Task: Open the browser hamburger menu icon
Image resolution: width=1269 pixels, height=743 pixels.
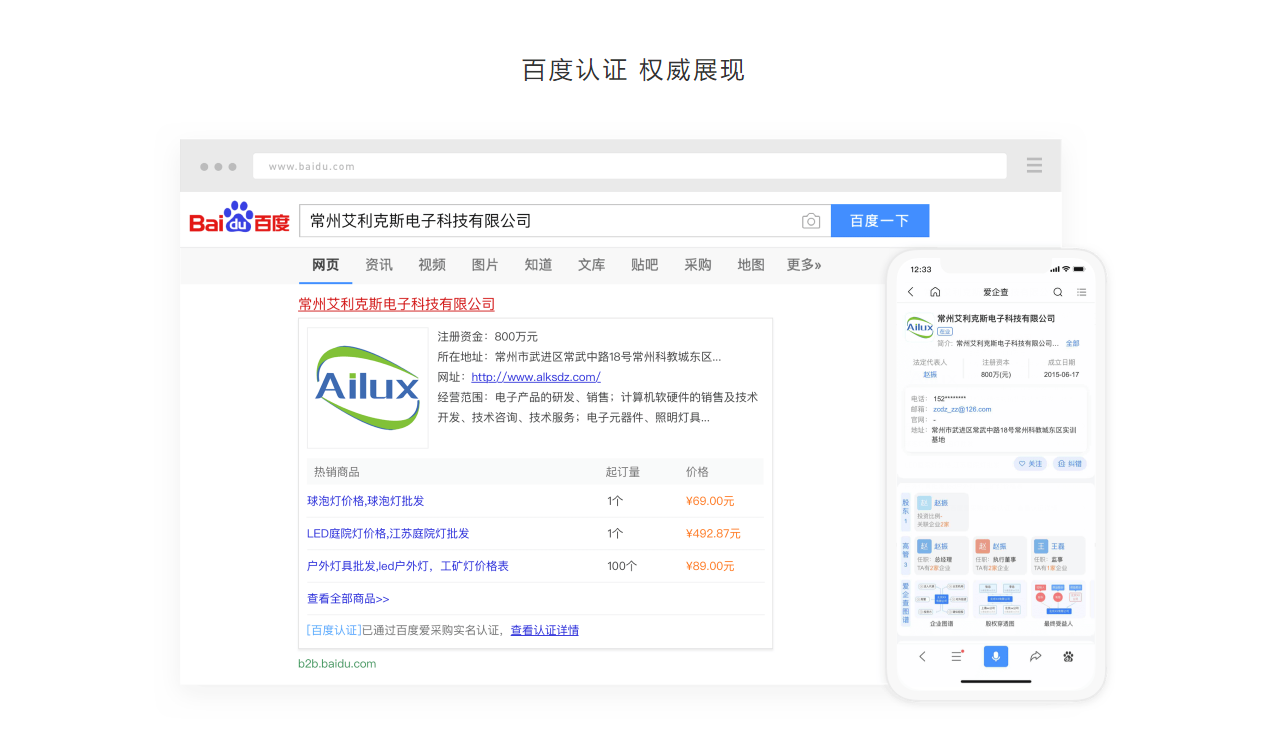Action: (1034, 165)
